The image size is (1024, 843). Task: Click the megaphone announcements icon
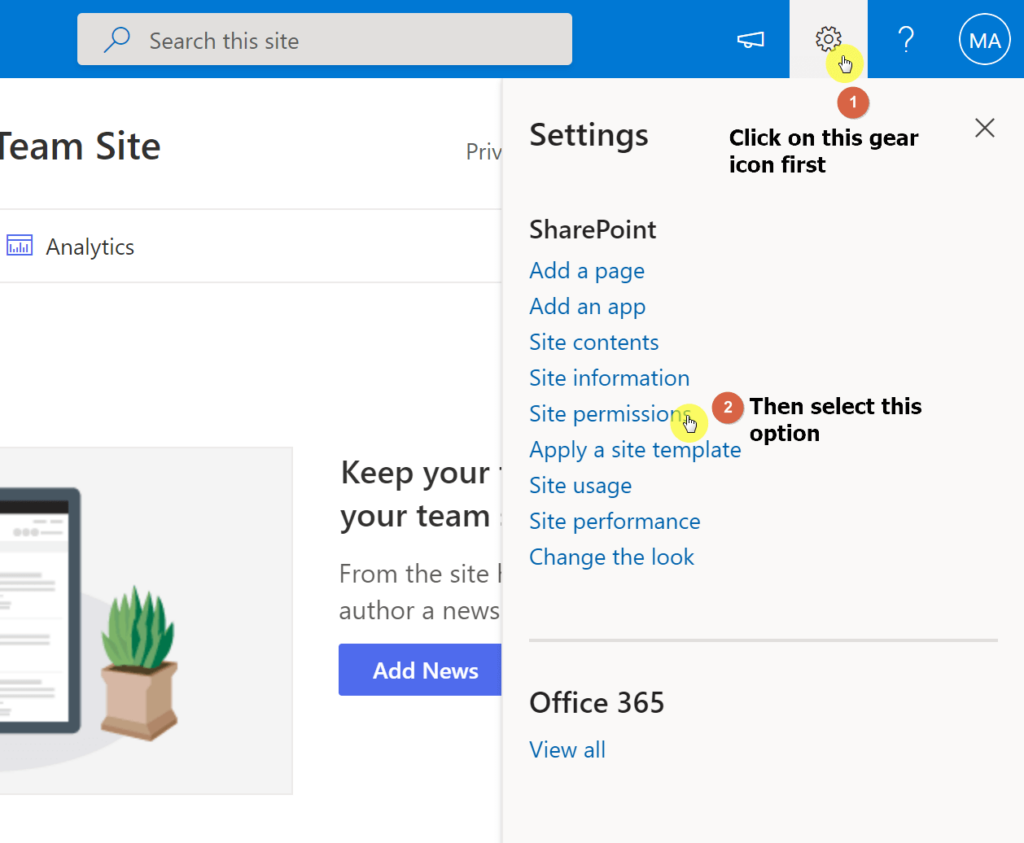pyautogui.click(x=750, y=40)
